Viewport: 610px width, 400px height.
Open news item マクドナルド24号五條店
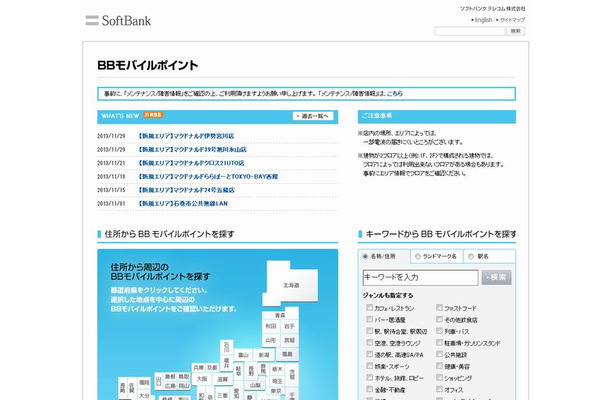click(x=186, y=190)
